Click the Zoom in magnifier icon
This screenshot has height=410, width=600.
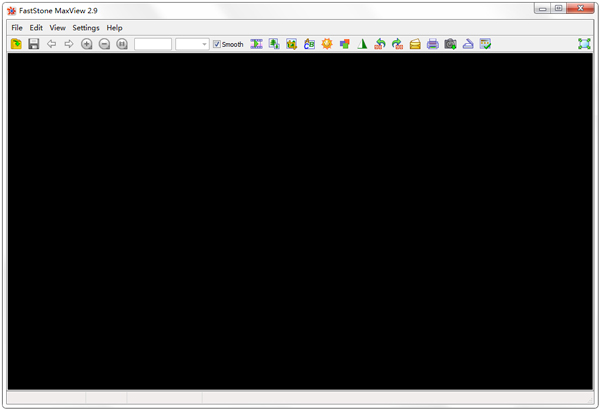click(x=87, y=44)
